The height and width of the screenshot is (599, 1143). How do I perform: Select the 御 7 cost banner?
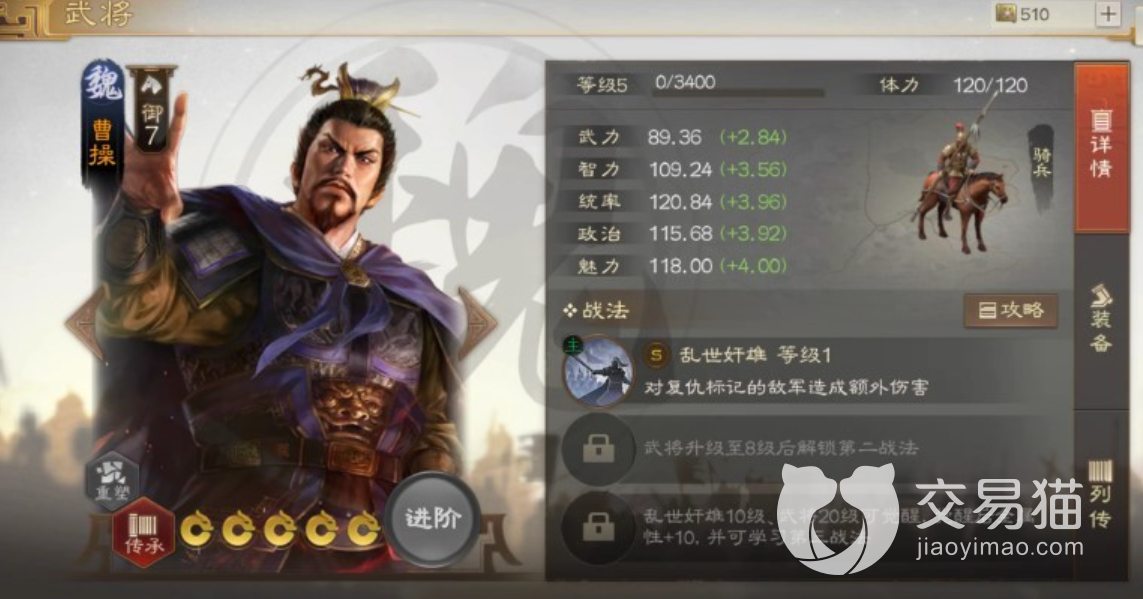[151, 111]
